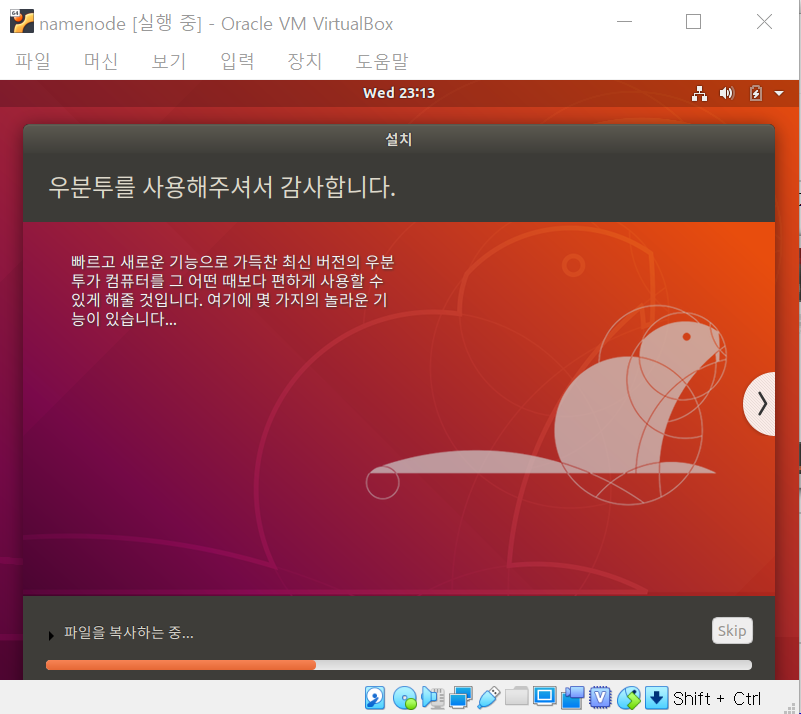
Task: Close the VirtualBox namenode window
Action: tap(764, 21)
